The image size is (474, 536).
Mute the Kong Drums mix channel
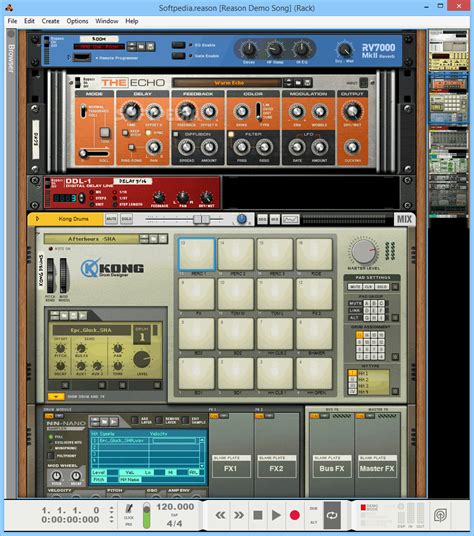pyautogui.click(x=111, y=219)
